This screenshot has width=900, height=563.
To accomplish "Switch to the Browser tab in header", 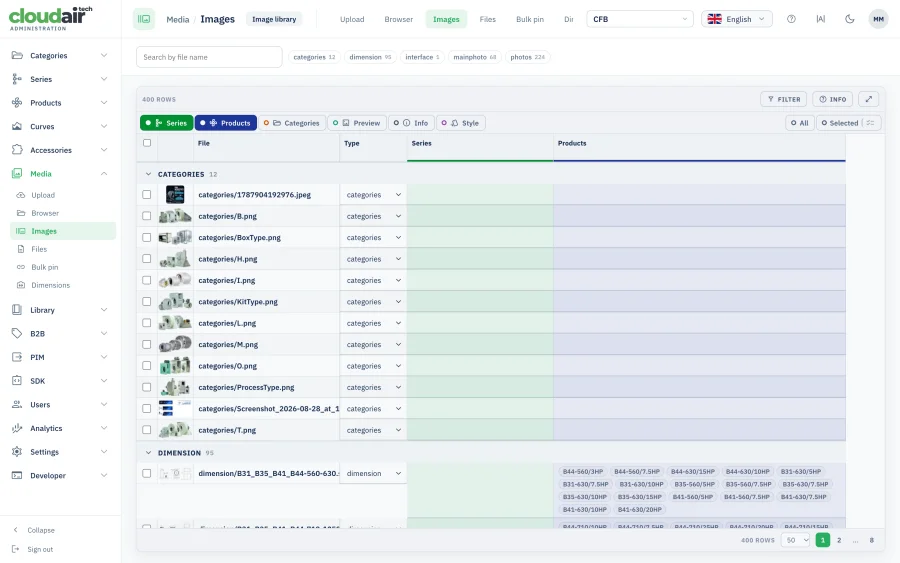I will (x=398, y=19).
